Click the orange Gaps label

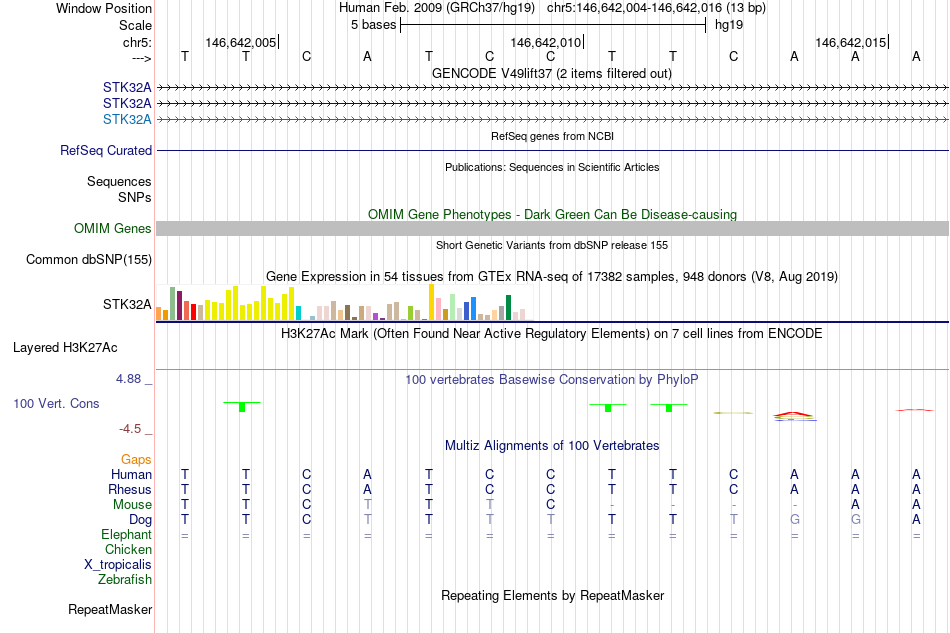click(x=136, y=460)
